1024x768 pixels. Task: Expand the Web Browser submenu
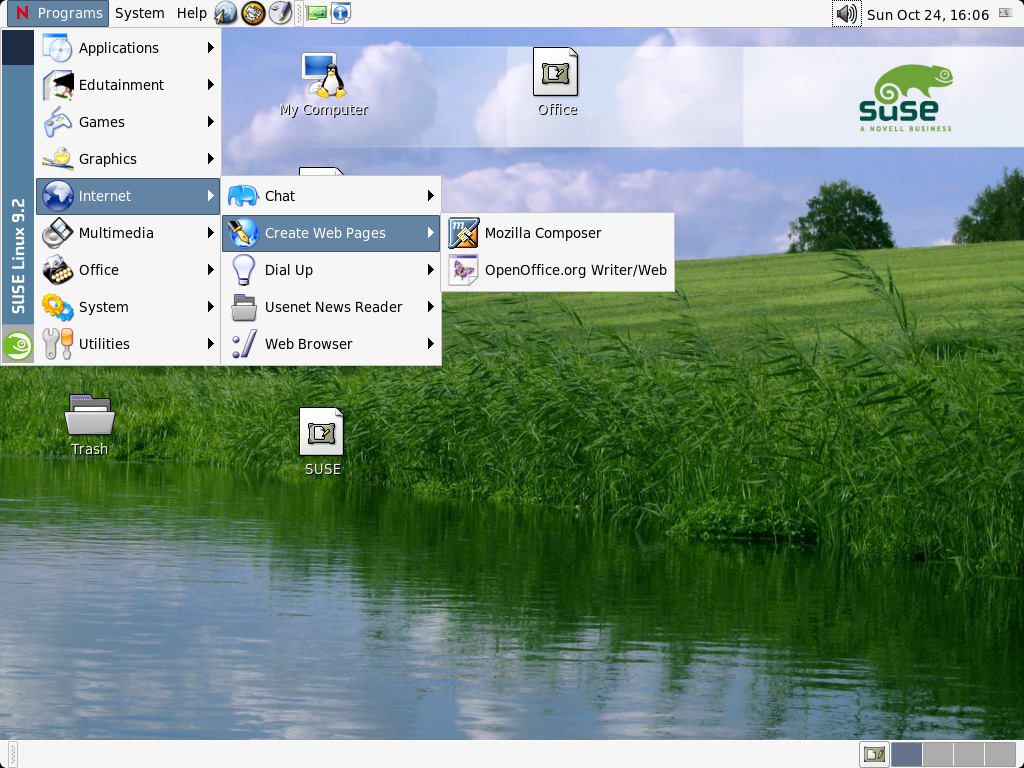[x=331, y=344]
